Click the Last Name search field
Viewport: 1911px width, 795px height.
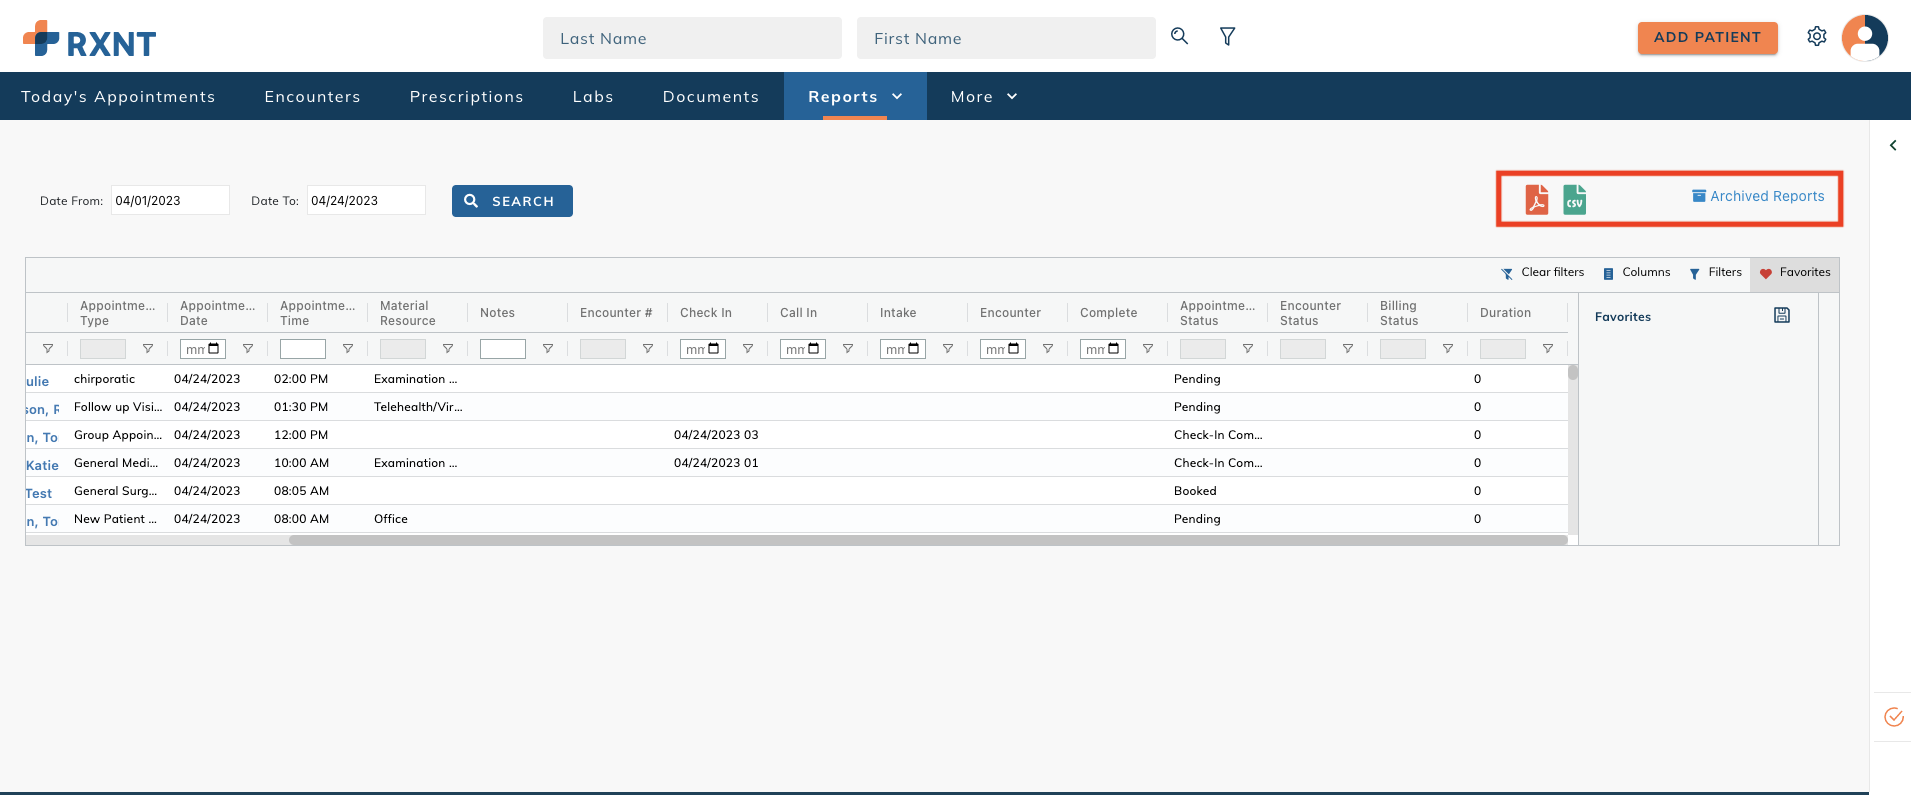[692, 38]
